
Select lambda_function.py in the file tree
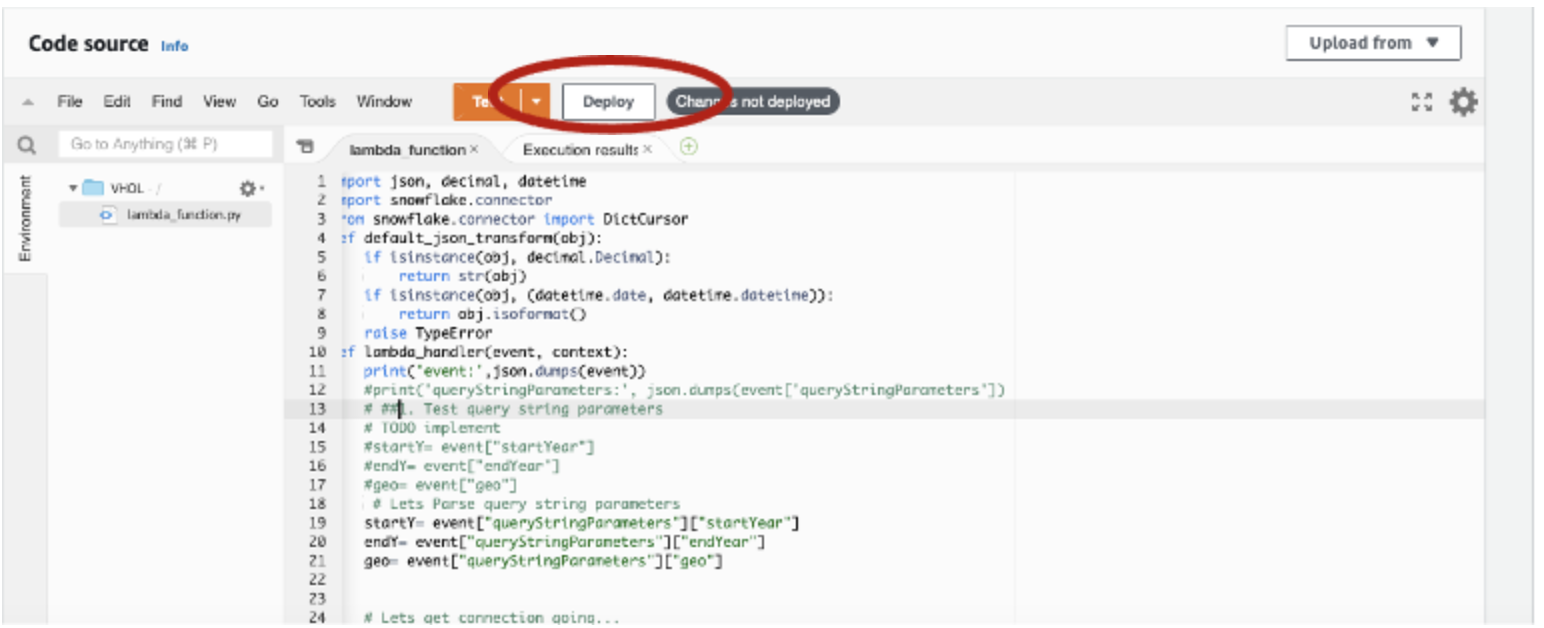click(183, 214)
